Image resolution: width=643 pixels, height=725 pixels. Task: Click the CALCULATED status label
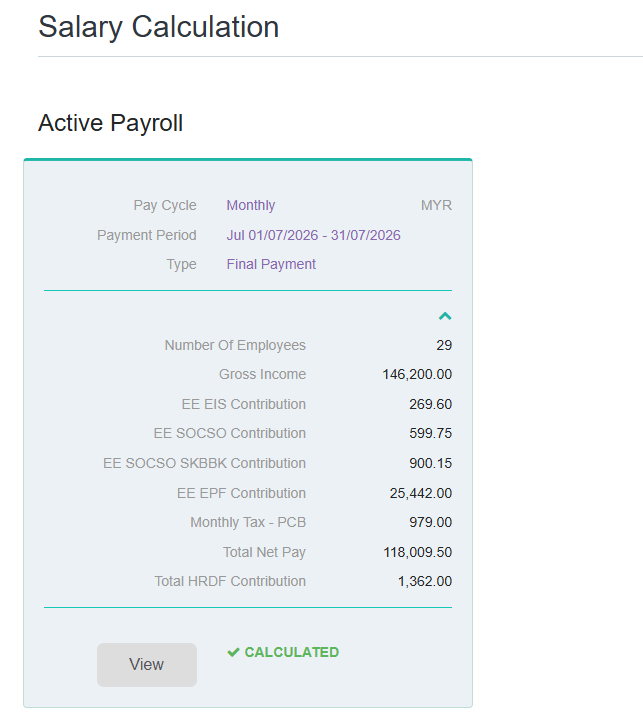pos(292,652)
